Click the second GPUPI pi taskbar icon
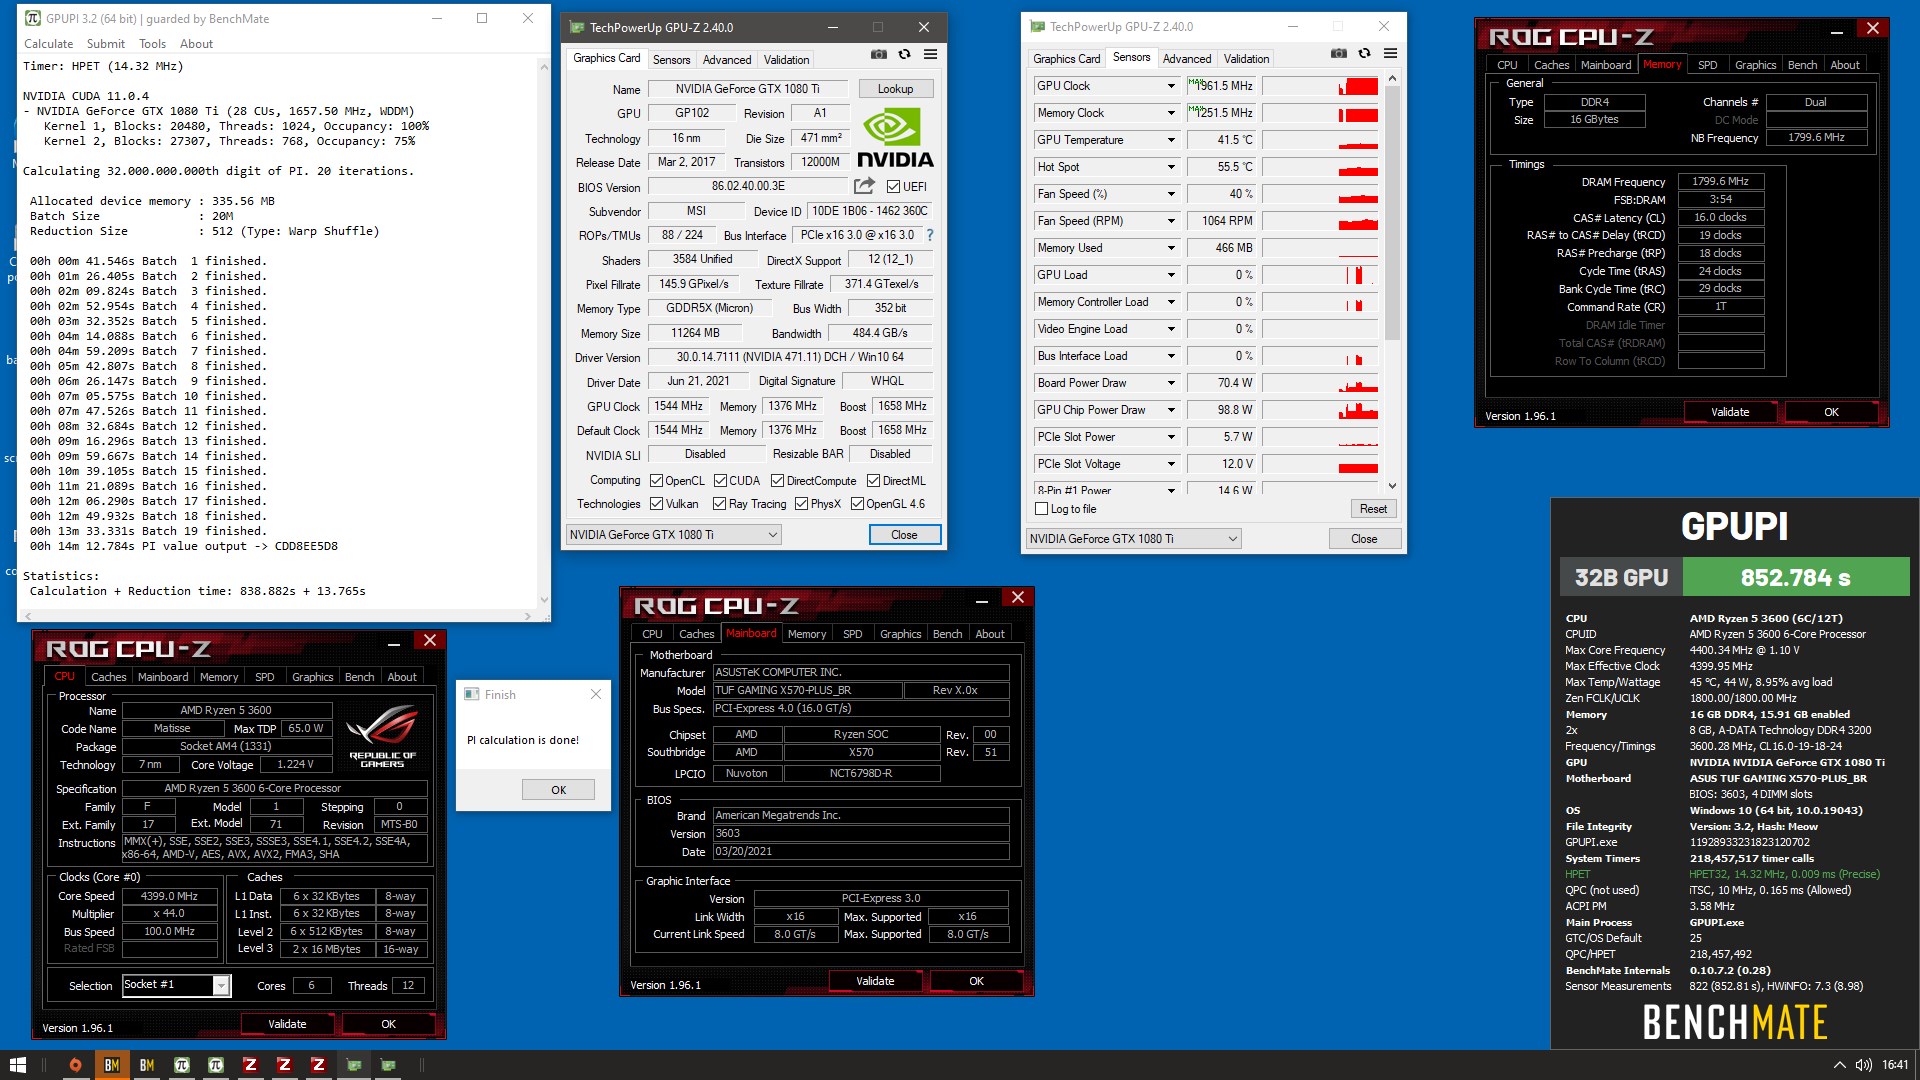The image size is (1920, 1080). pyautogui.click(x=215, y=1065)
